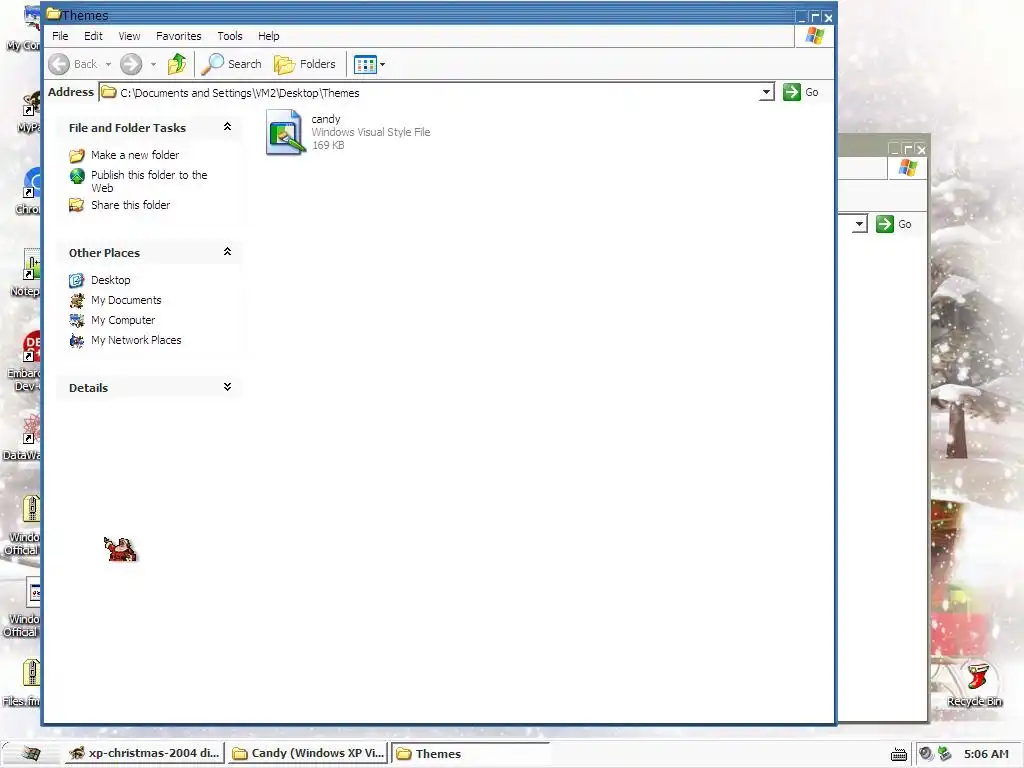Click the Views grid icon
This screenshot has width=1024, height=768.
365,65
